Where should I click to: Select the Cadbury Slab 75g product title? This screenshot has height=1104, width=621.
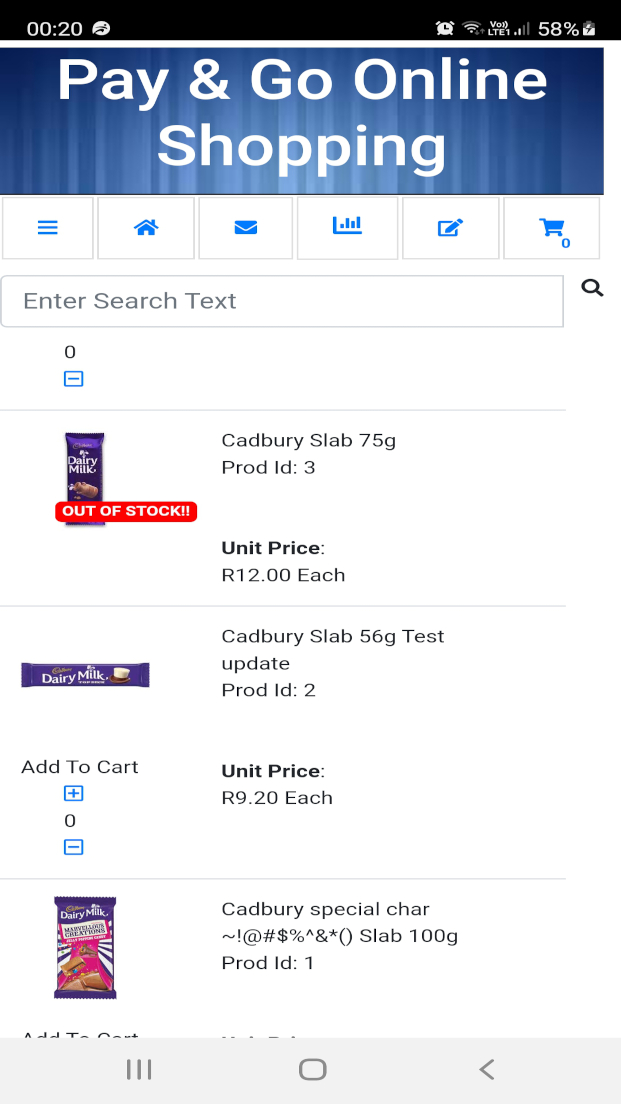click(x=309, y=440)
